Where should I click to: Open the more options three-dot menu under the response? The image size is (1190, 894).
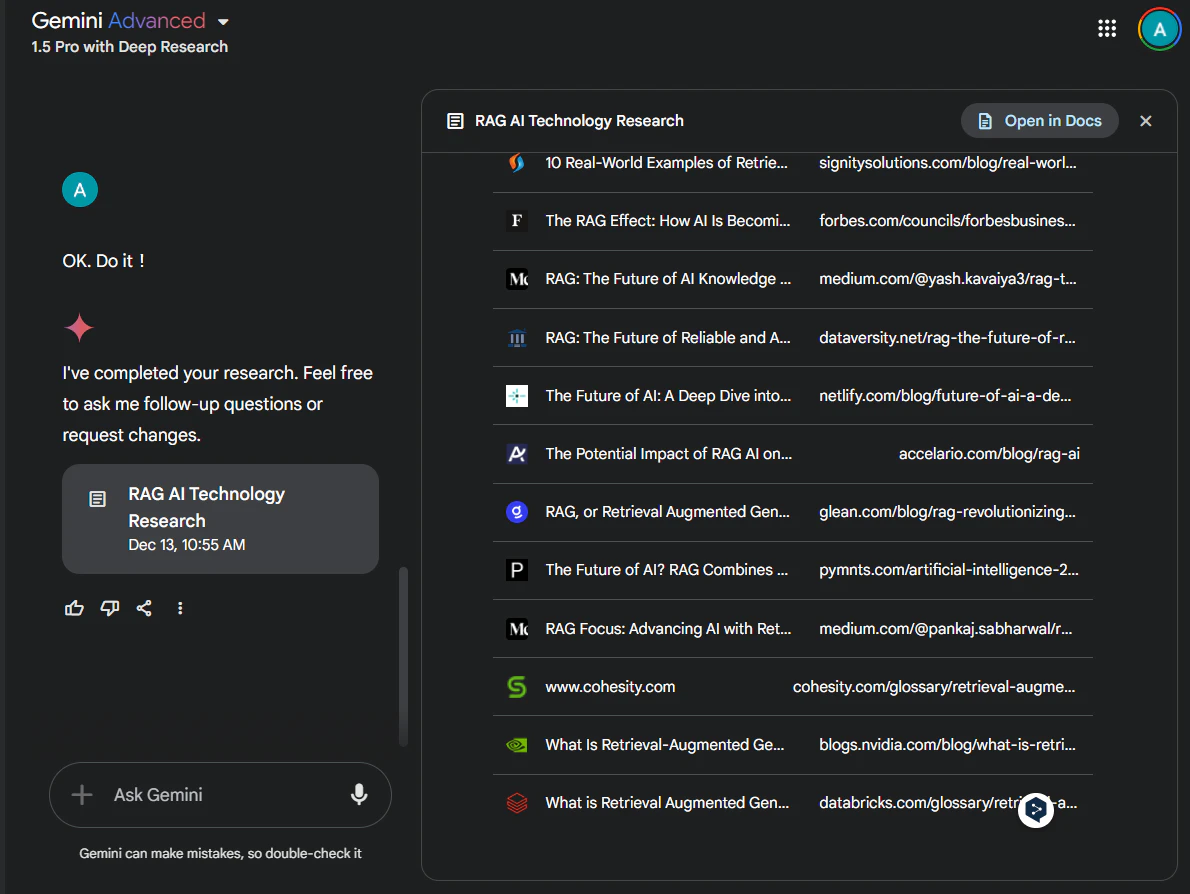point(180,608)
